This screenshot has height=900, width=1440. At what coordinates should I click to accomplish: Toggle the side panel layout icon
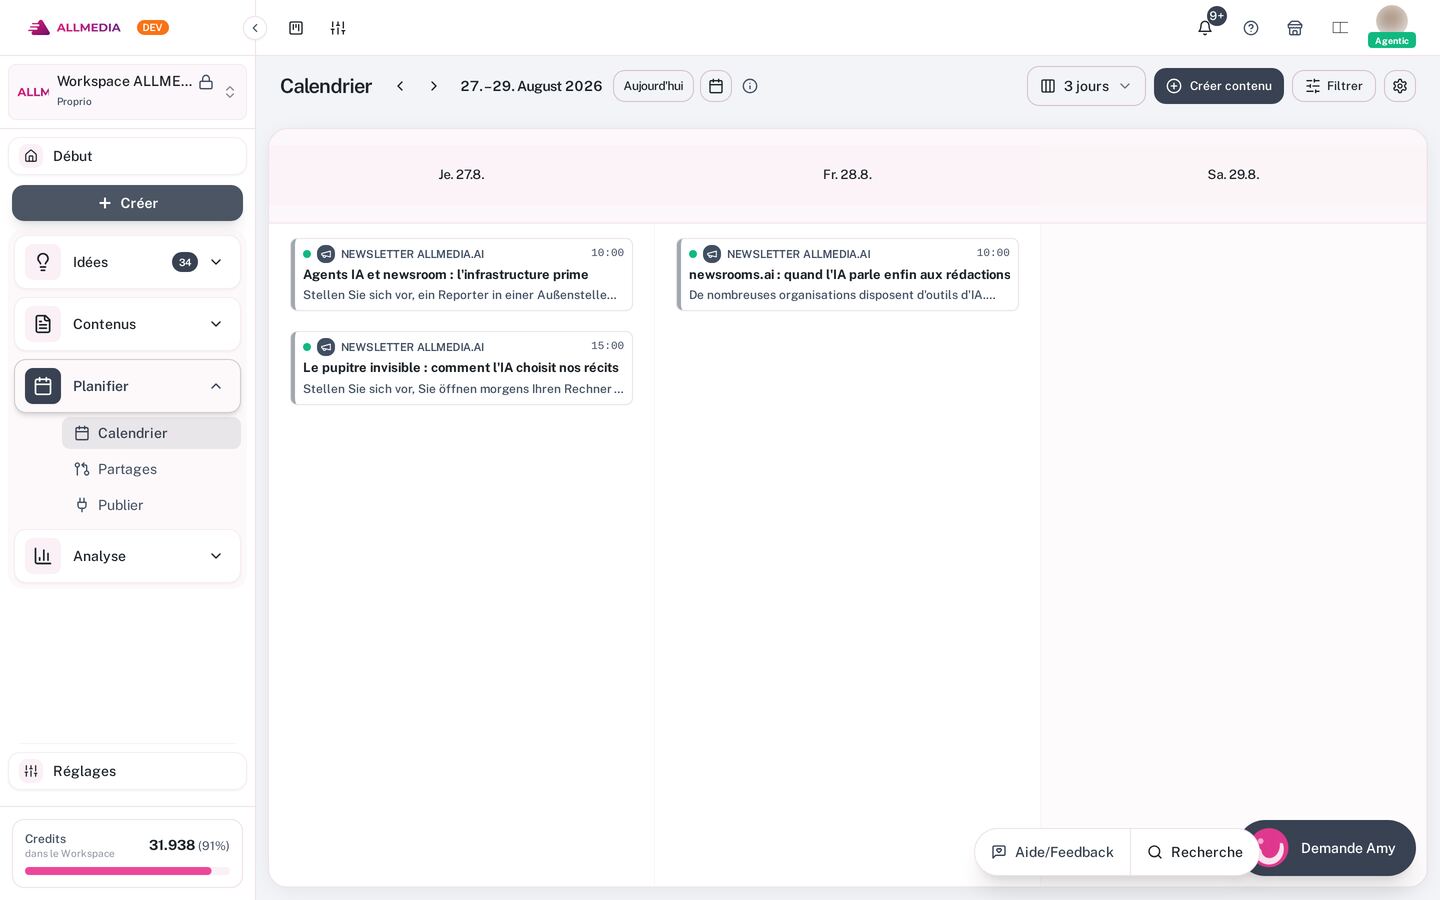[1340, 28]
